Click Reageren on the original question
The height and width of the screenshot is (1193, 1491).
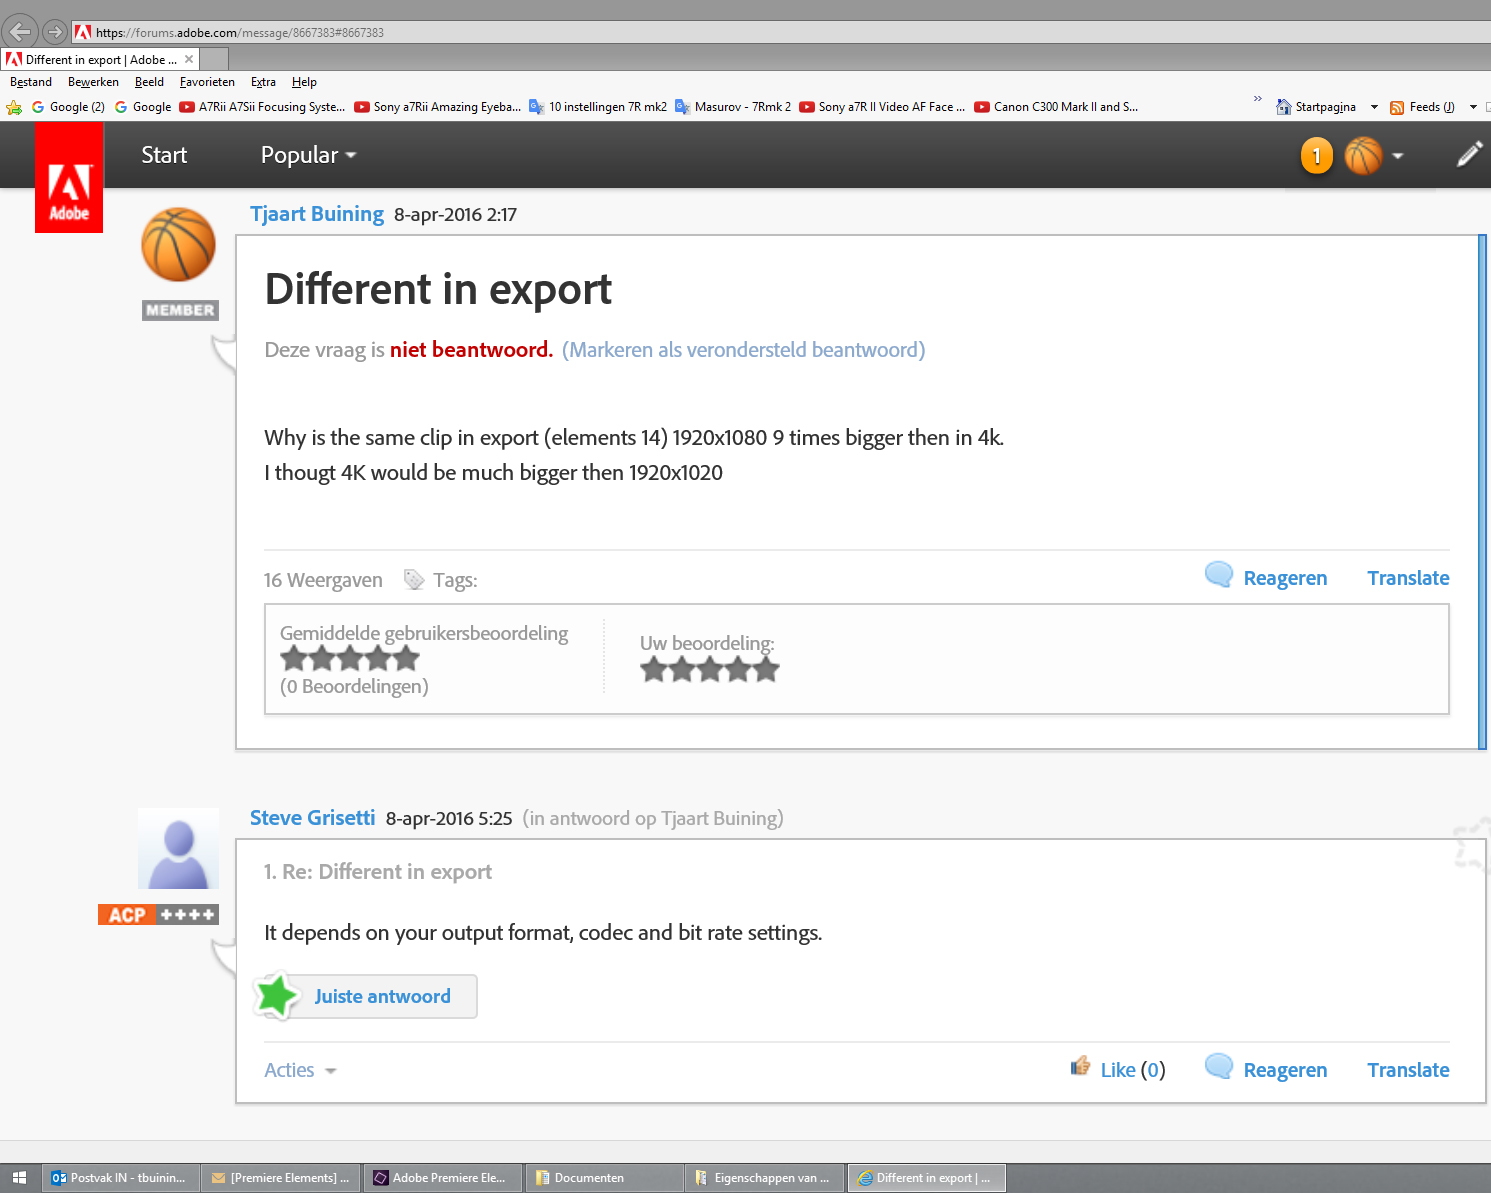tap(1284, 578)
